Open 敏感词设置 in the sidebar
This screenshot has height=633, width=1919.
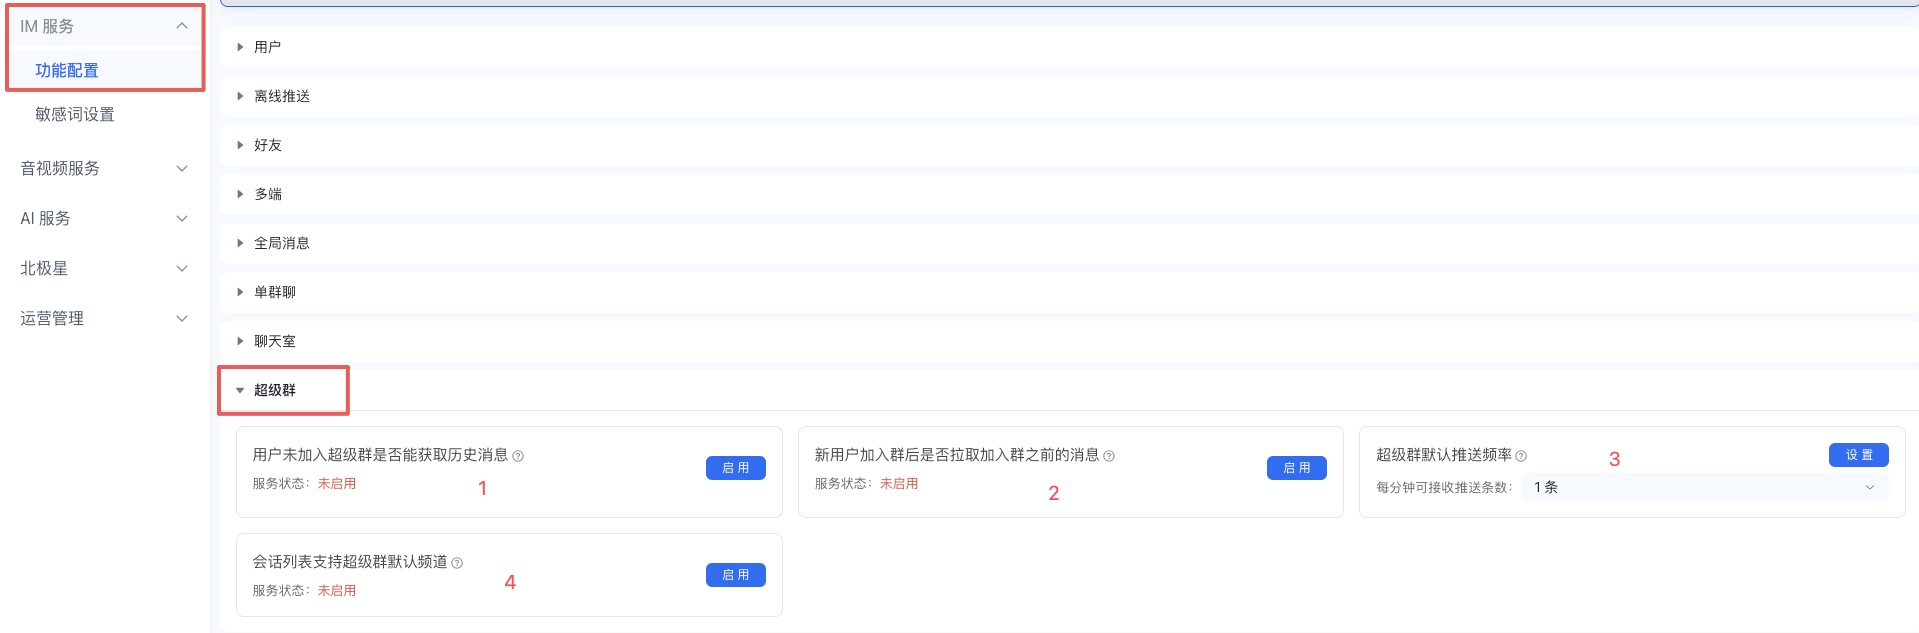[x=75, y=114]
